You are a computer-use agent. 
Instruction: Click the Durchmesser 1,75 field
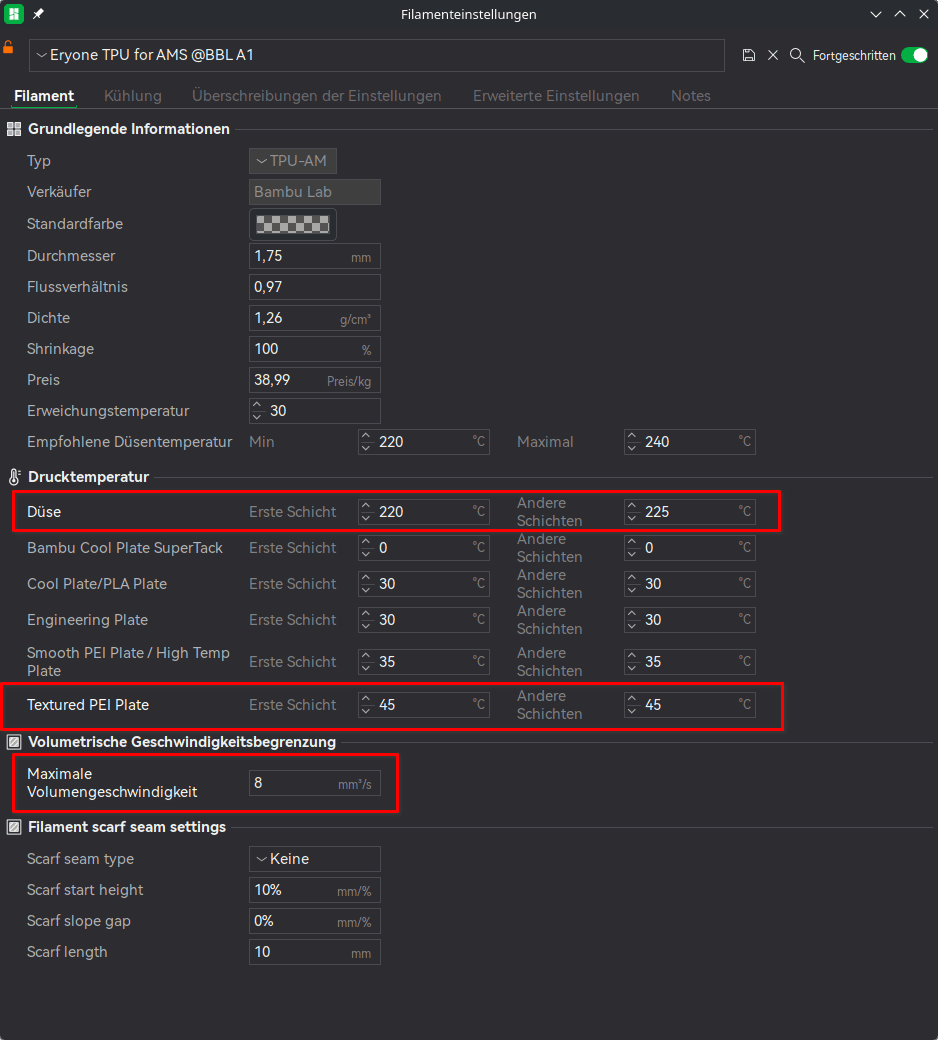click(x=314, y=256)
